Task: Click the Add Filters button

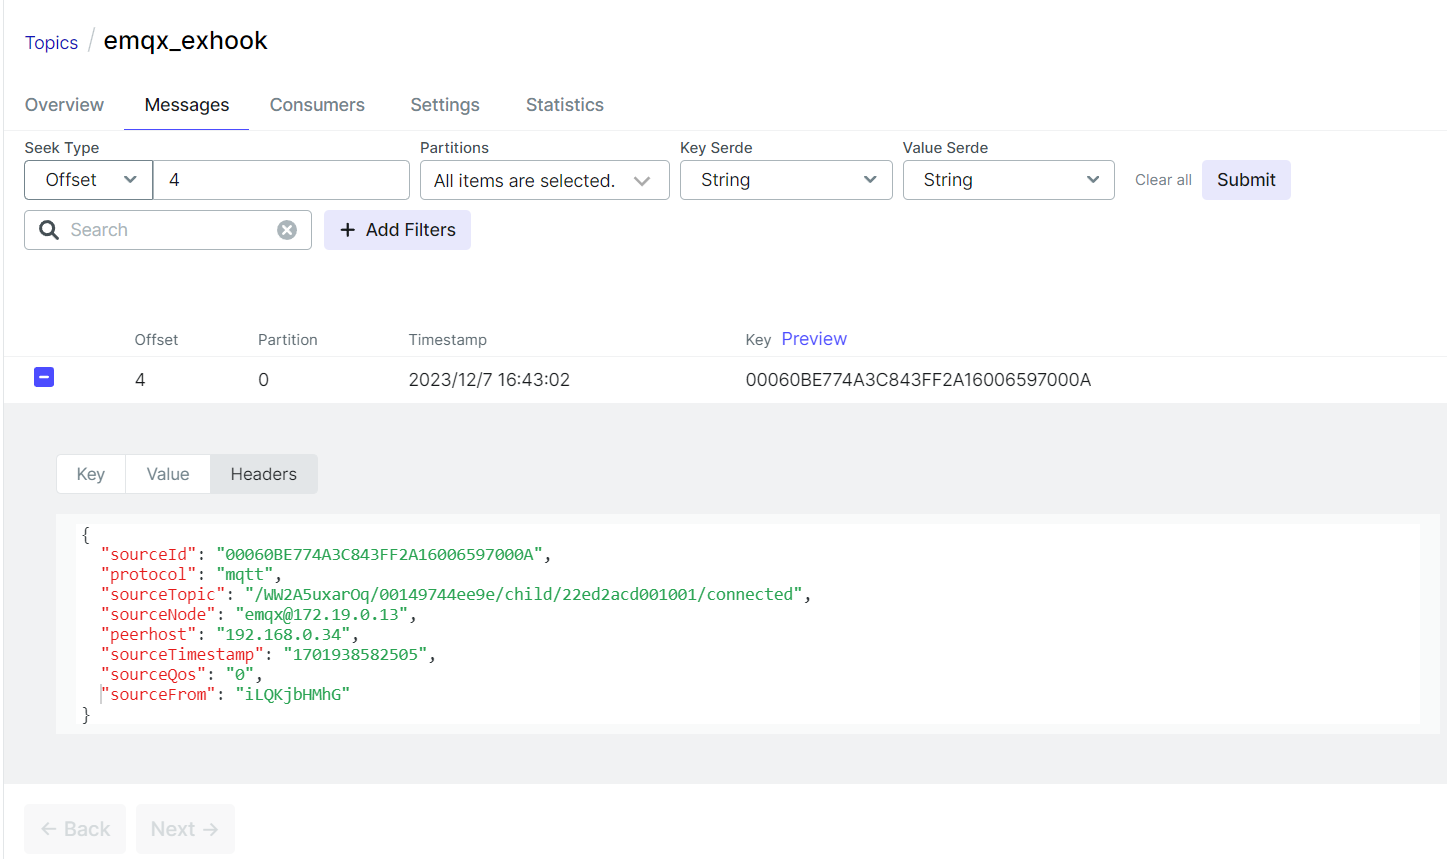Action: pyautogui.click(x=397, y=230)
